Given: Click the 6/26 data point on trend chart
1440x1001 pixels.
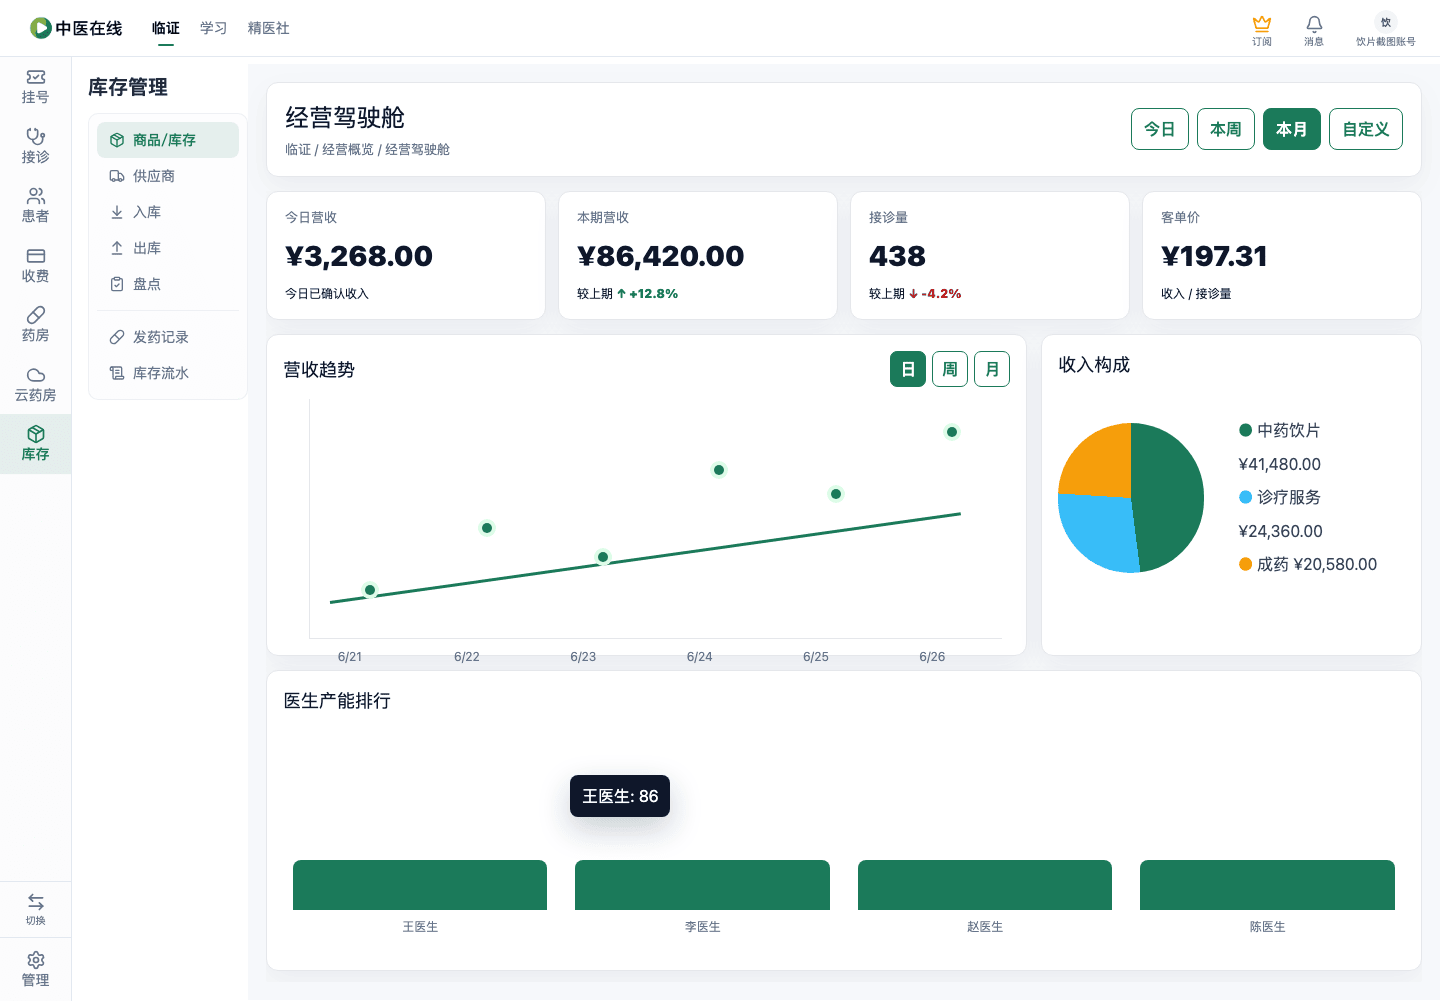Looking at the screenshot, I should (x=952, y=432).
